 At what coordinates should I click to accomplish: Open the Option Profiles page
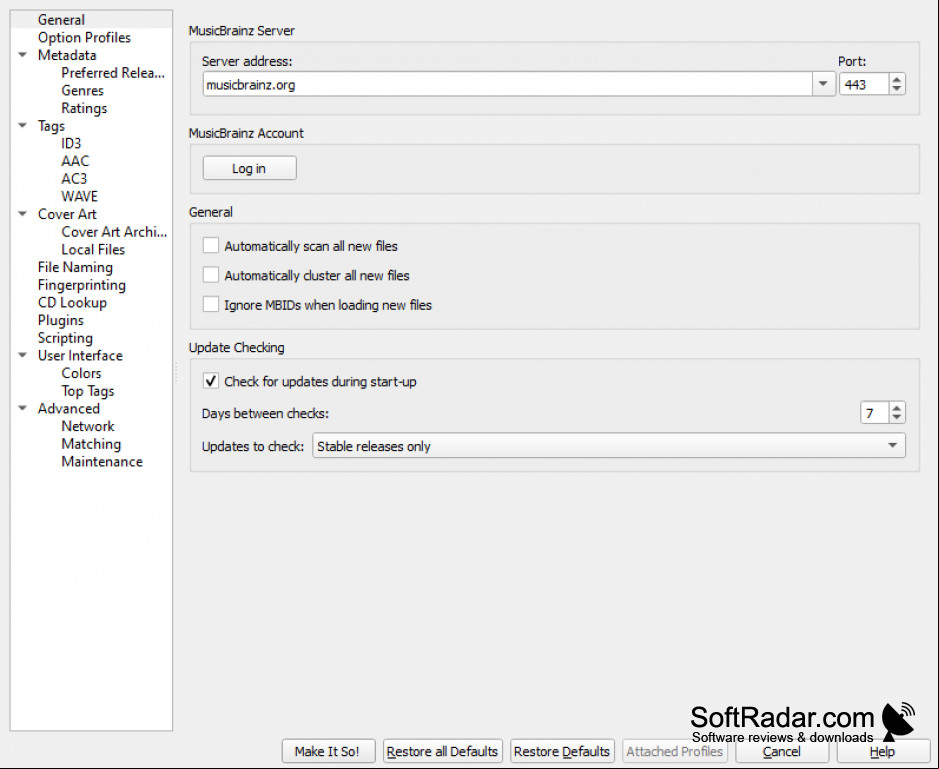(84, 37)
